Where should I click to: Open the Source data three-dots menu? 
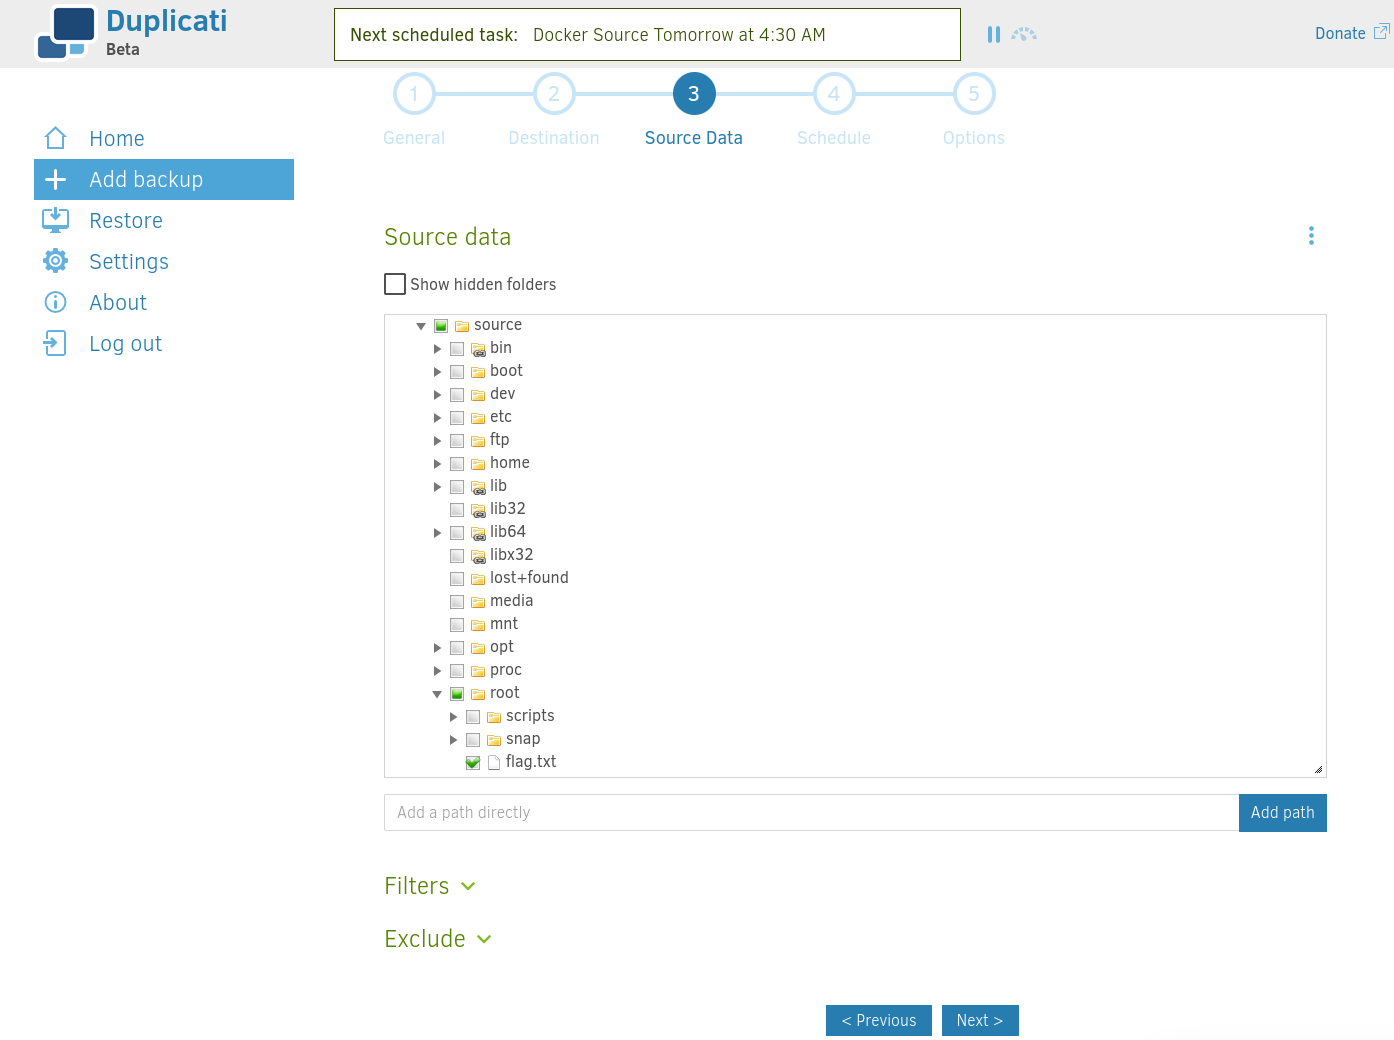[1311, 236]
